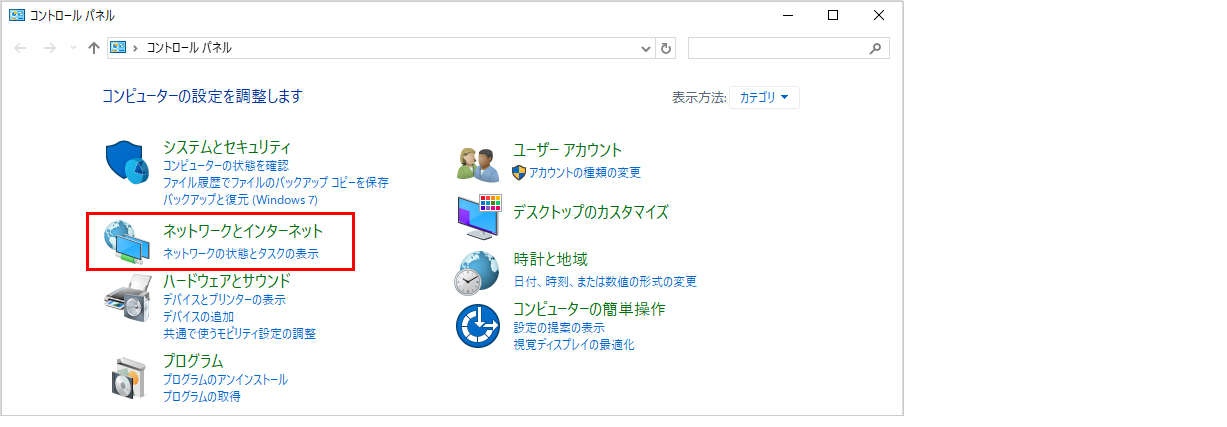The height and width of the screenshot is (427, 1227).
Task: Click the Programs disc box icon
Action: point(128,375)
